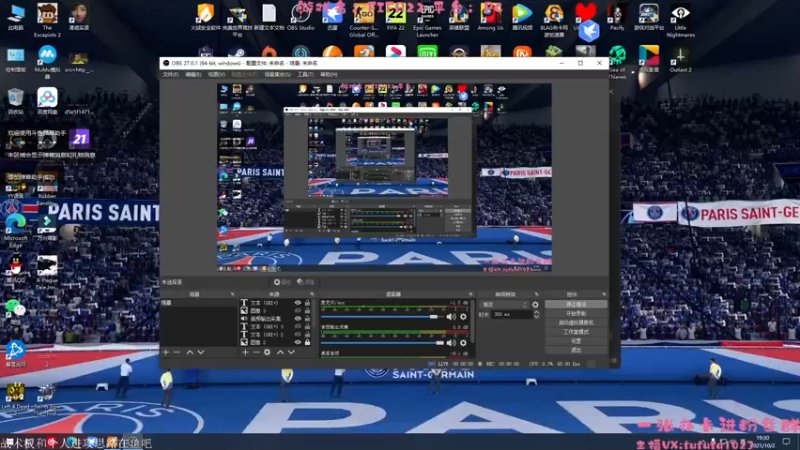Increase transition duration with the up stepper
800x450 pixels.
536,312
